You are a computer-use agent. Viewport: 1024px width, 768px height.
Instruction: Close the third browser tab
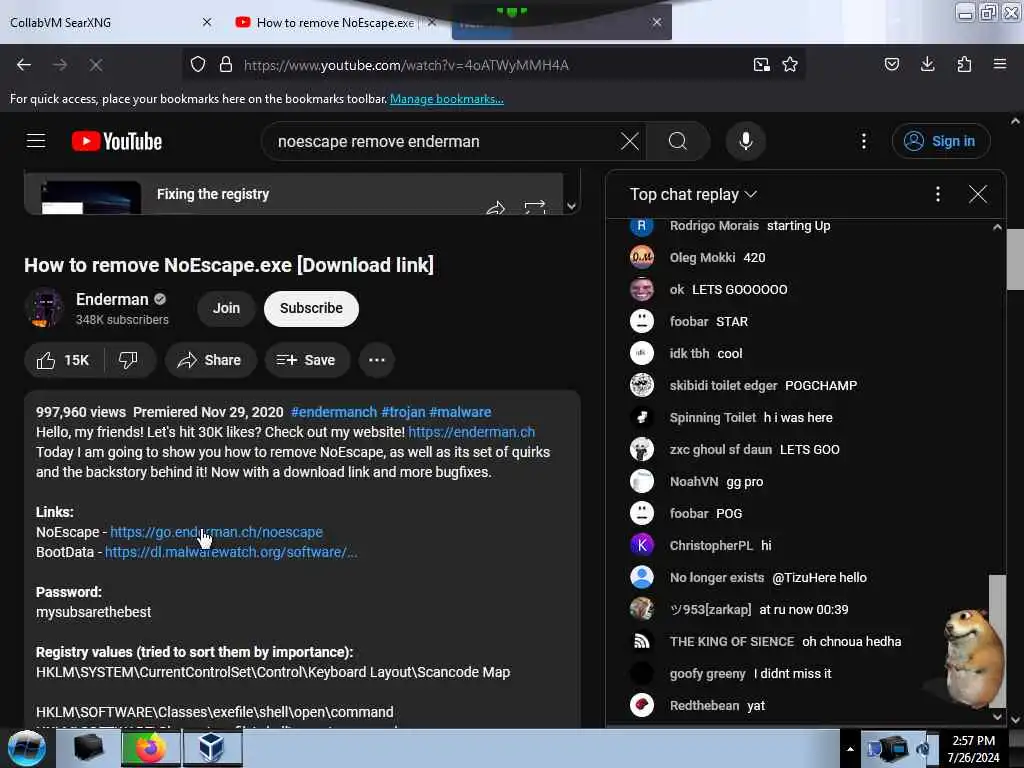[656, 22]
